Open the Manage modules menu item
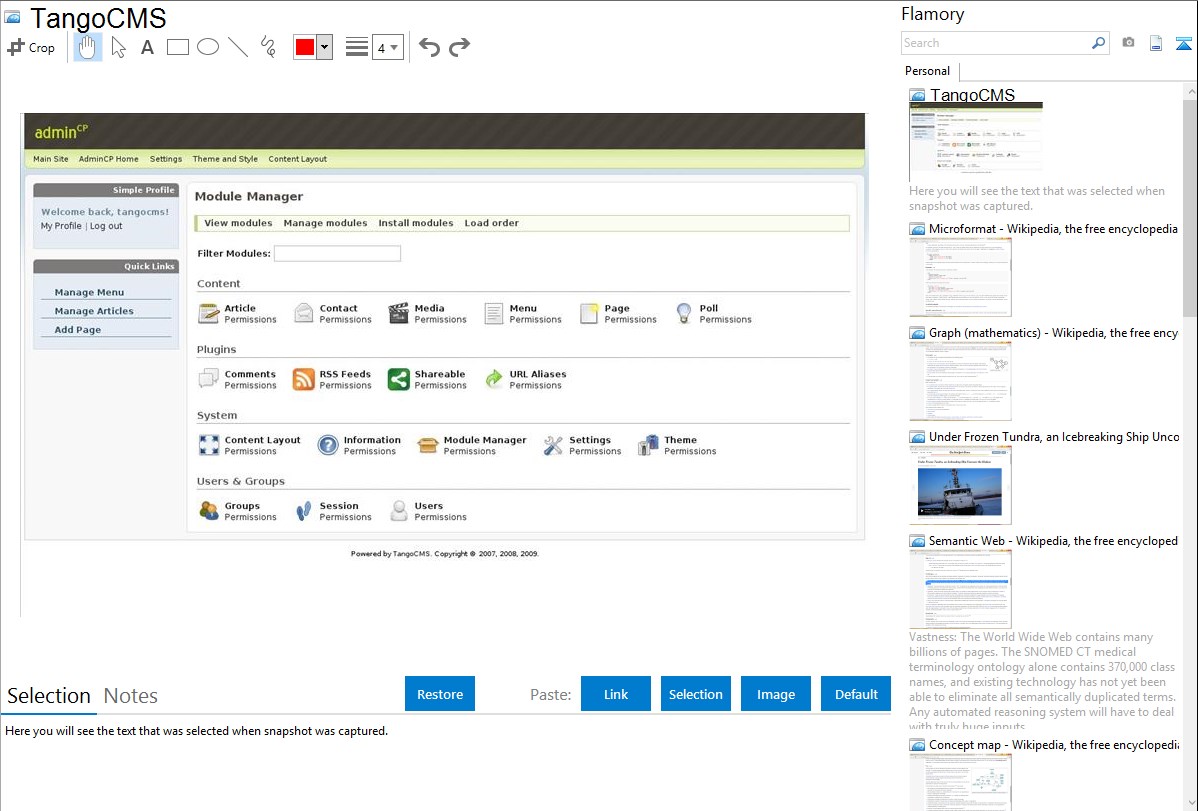Screen dimensions: 1198x811 click(x=325, y=223)
